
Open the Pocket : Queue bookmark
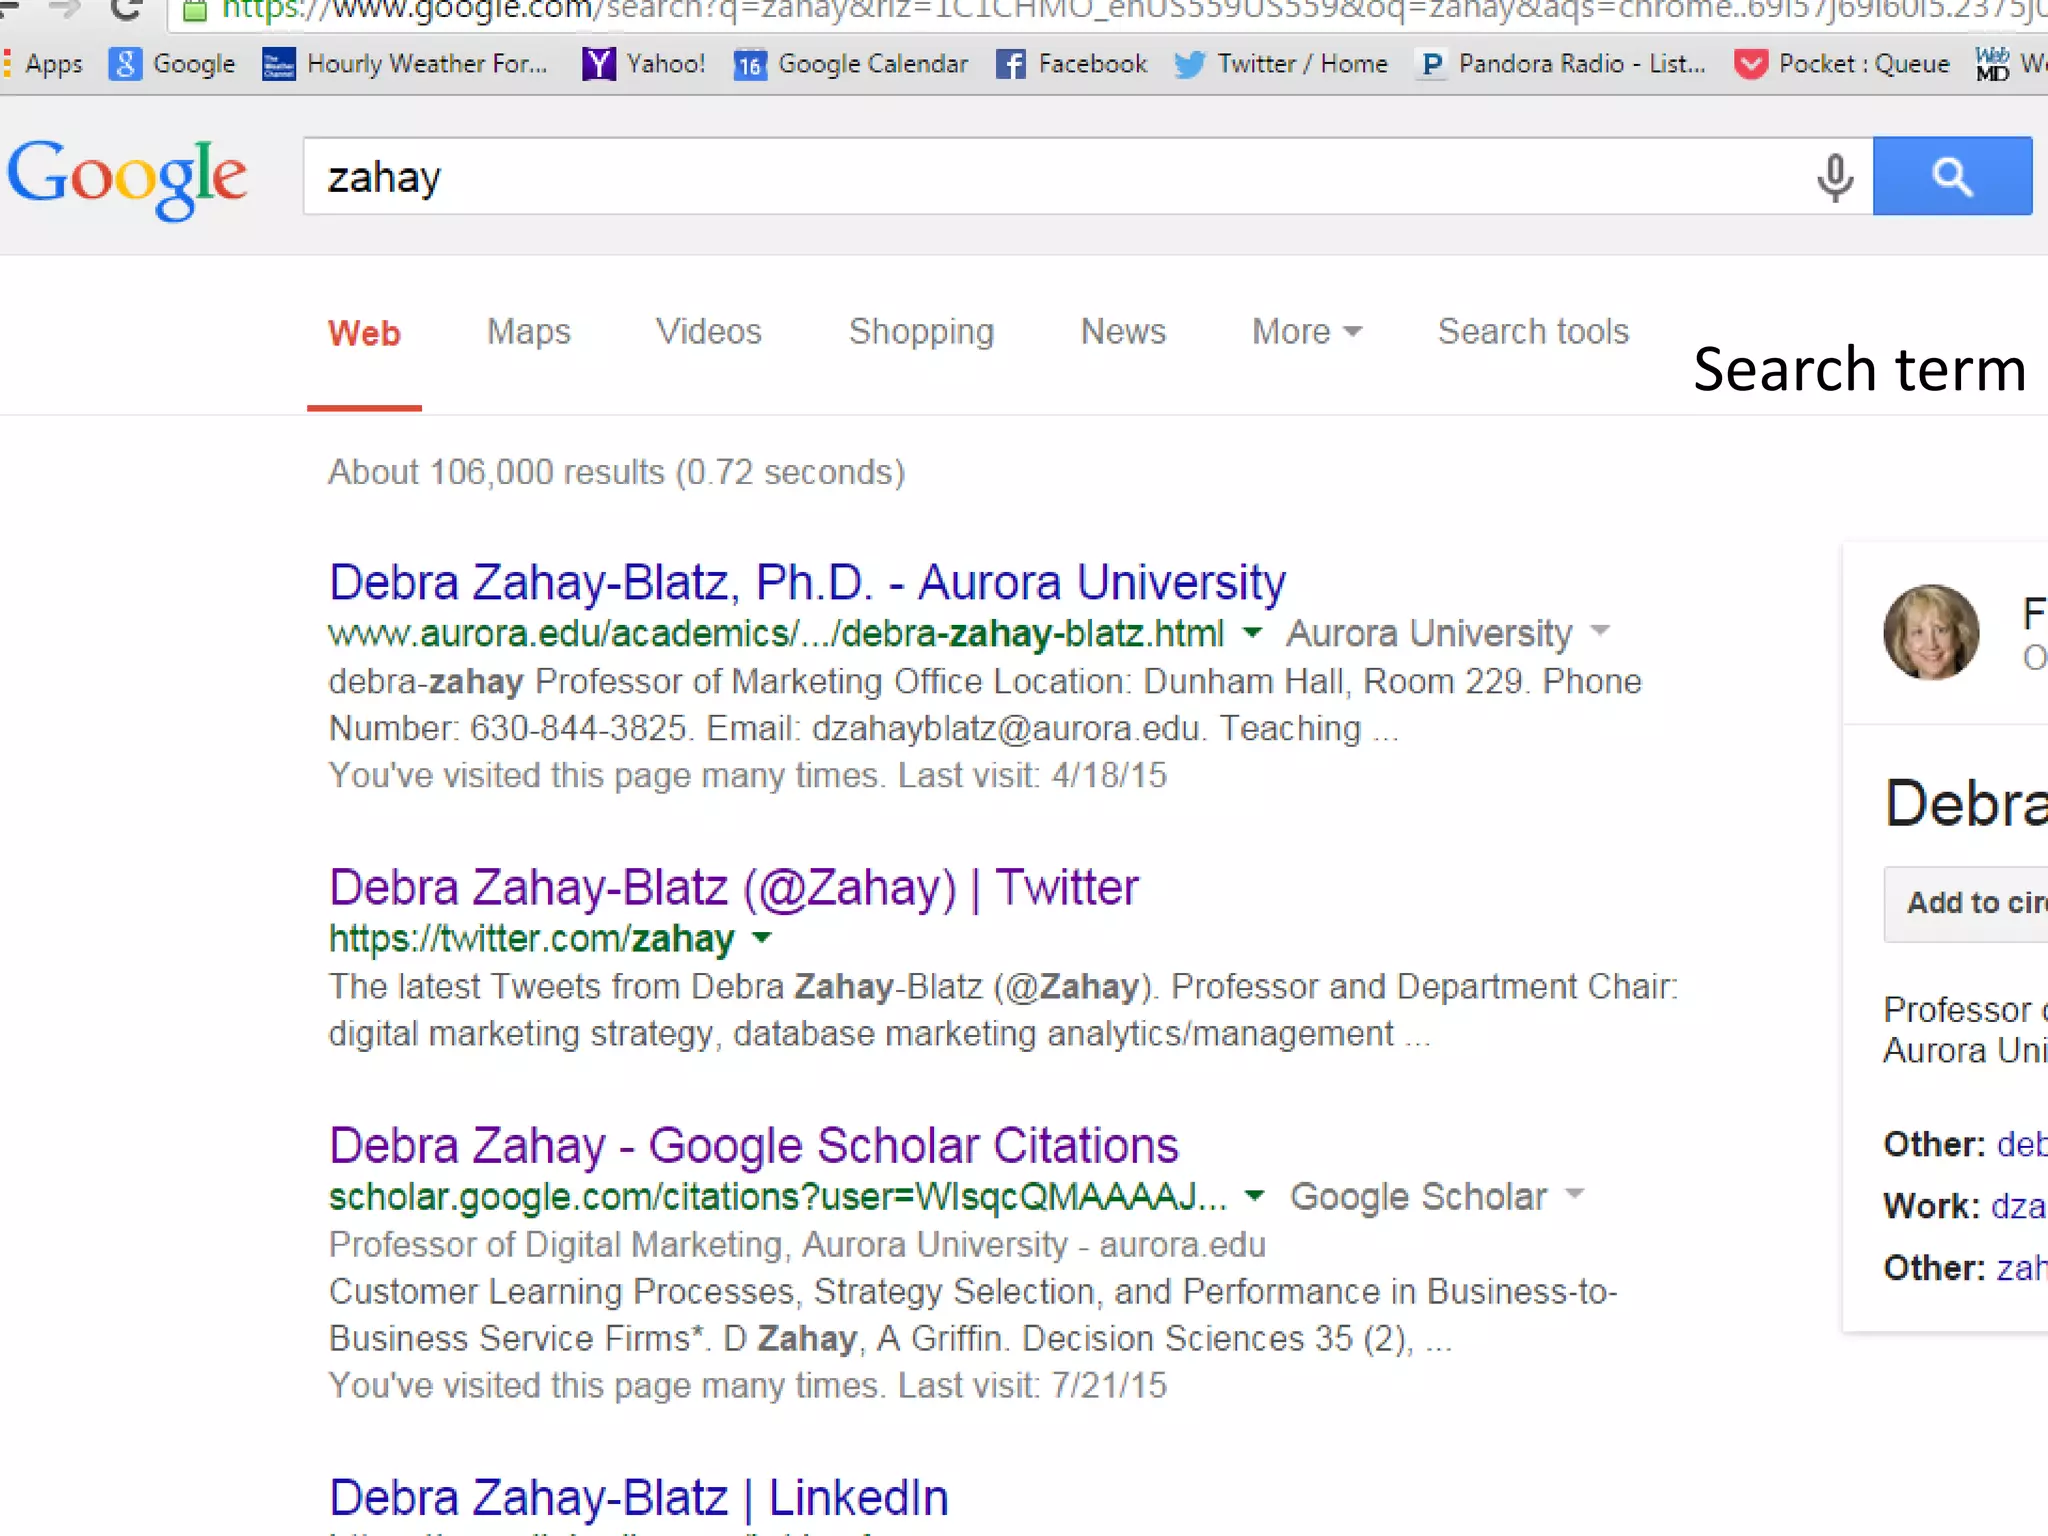click(x=1842, y=64)
